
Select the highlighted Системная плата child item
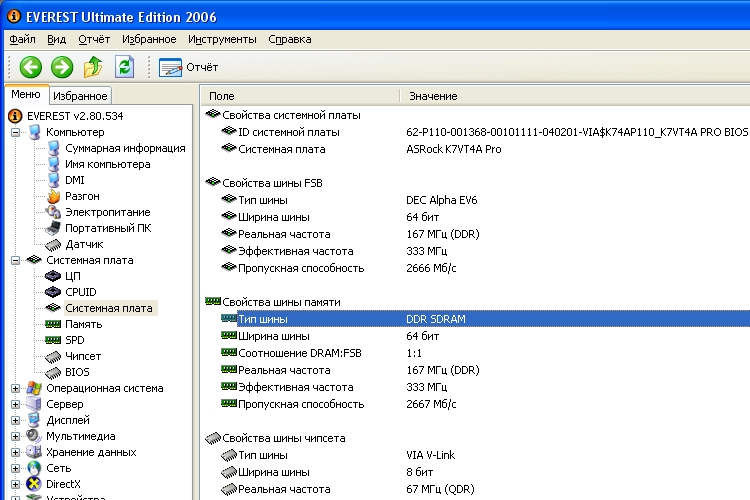click(109, 308)
